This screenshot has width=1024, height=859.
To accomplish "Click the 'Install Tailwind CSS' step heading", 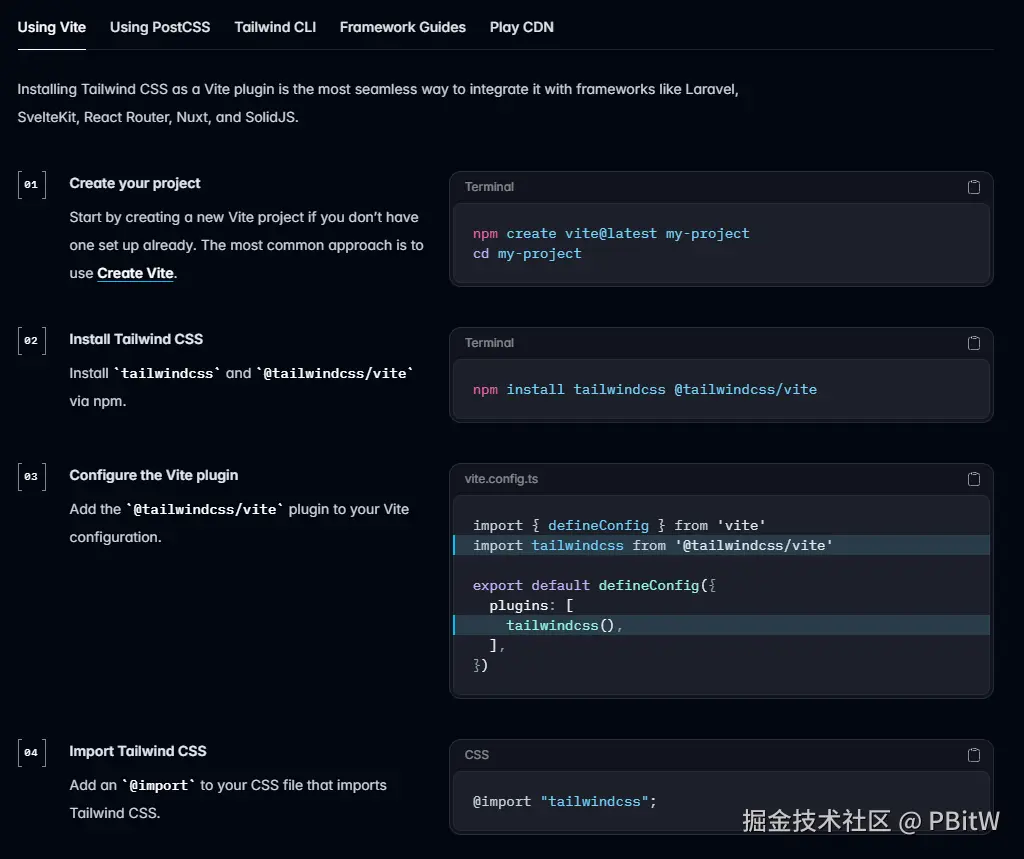I will 136,339.
